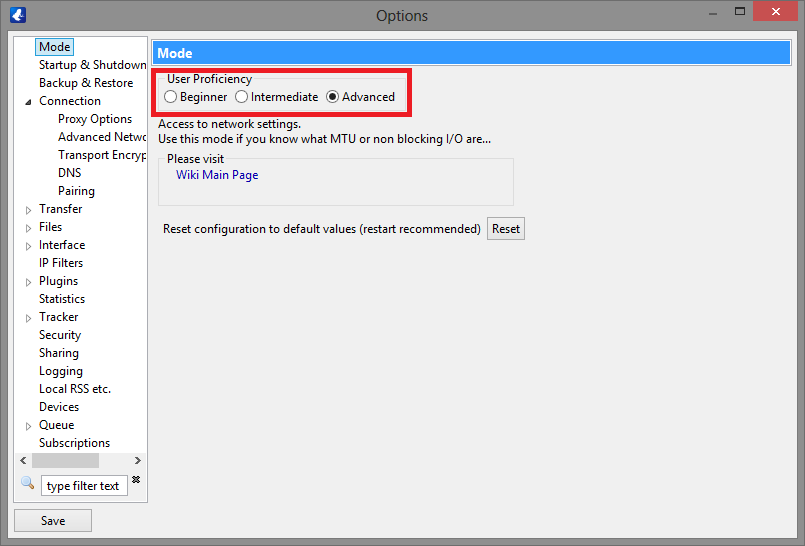The height and width of the screenshot is (546, 805).
Task: Open IP Filters in the sidebar
Action: (61, 263)
